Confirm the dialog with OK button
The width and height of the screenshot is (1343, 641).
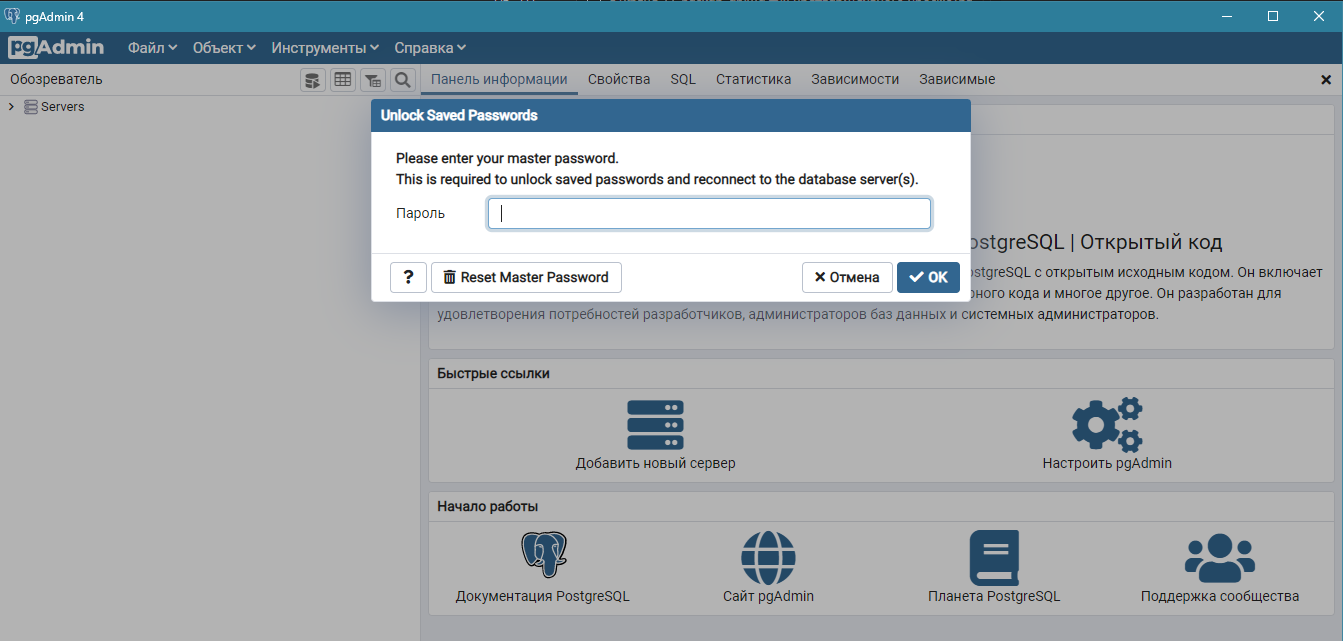point(928,277)
